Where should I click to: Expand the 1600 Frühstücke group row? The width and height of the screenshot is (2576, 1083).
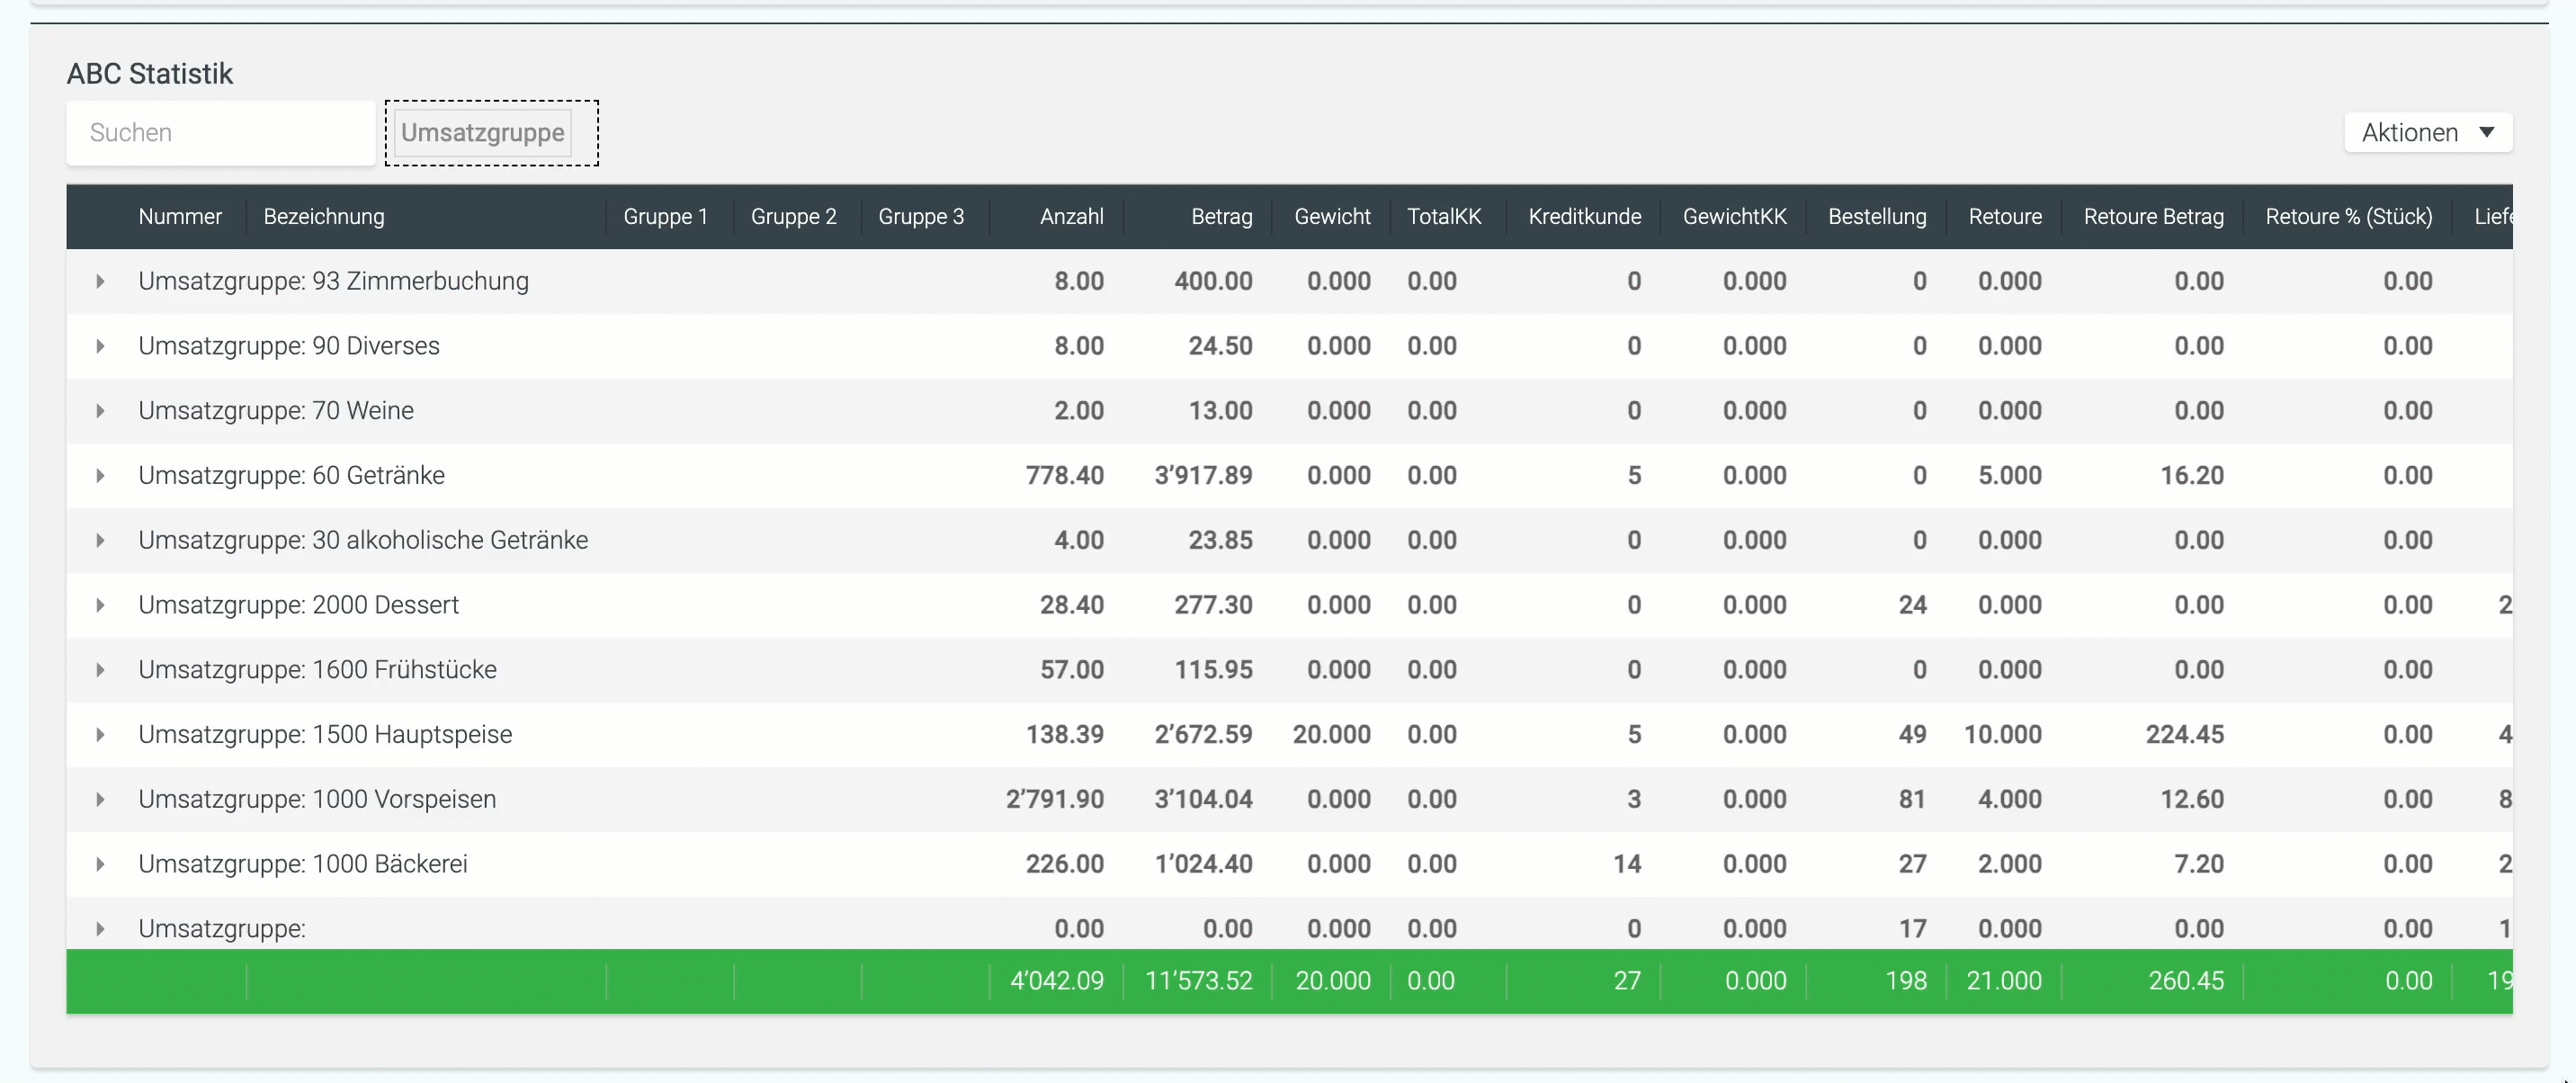[100, 670]
